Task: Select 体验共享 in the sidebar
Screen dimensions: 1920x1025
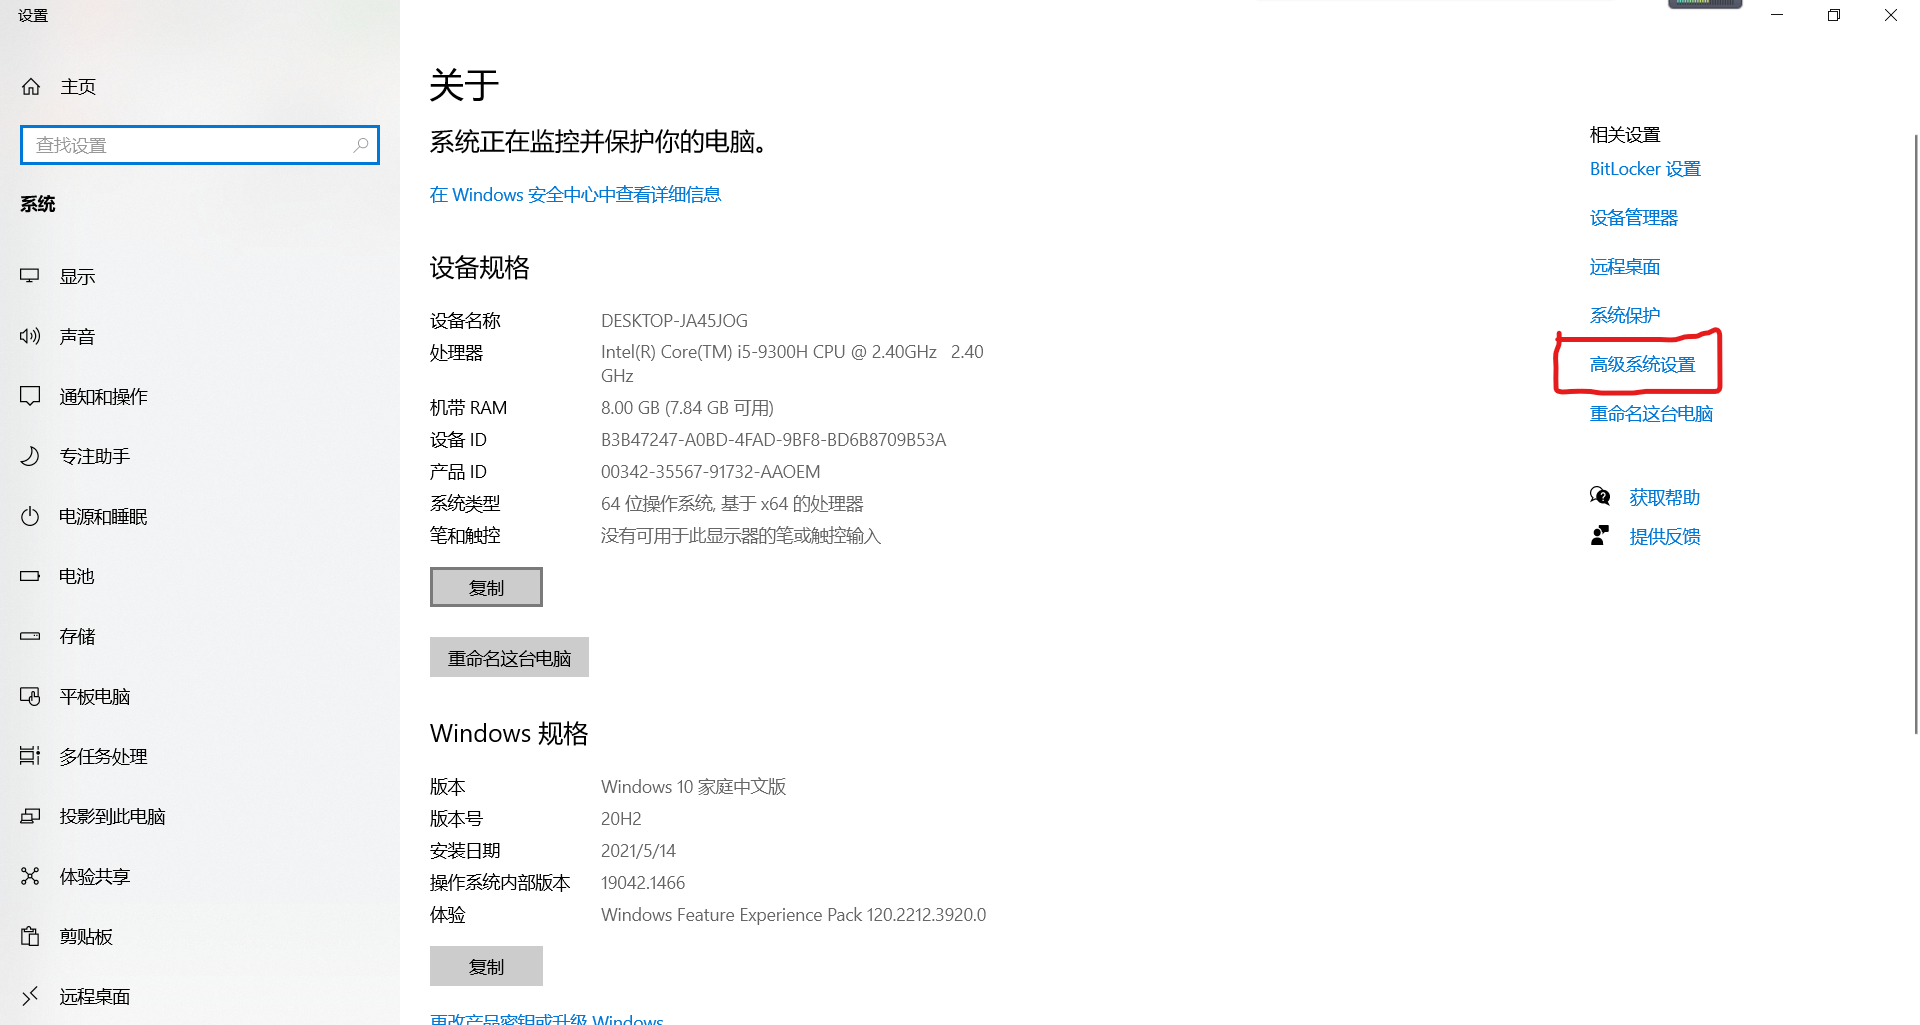Action: [x=95, y=876]
